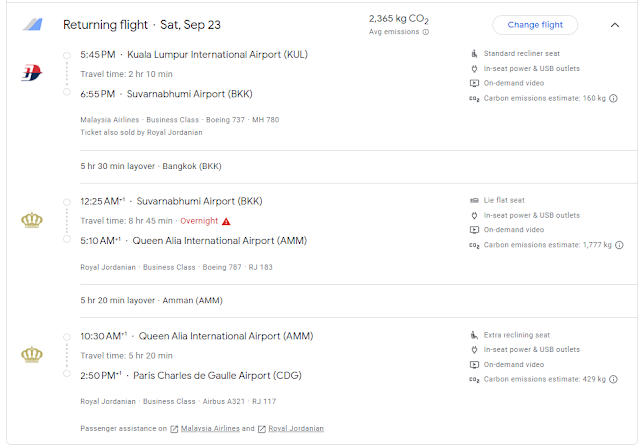
Task: Click Royal Jordanian crown logo for flight RJ 117
Action: click(x=30, y=354)
